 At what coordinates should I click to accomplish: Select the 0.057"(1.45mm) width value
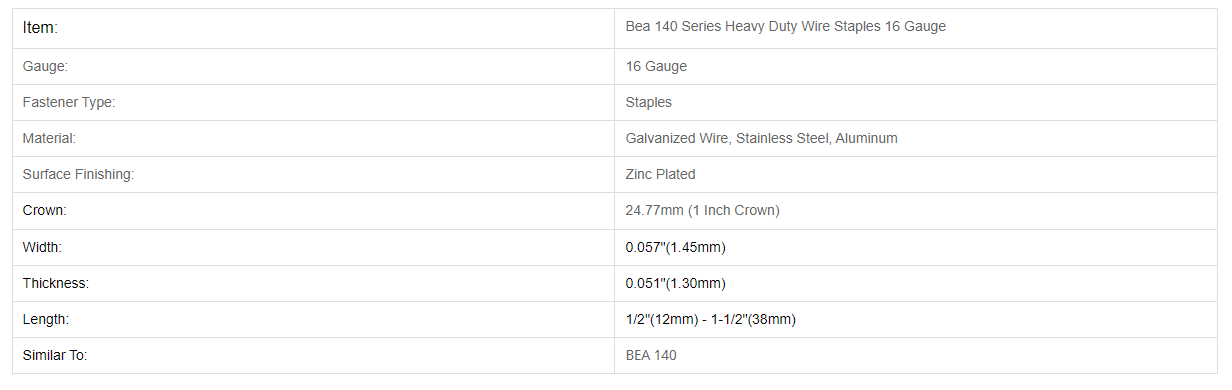(675, 247)
